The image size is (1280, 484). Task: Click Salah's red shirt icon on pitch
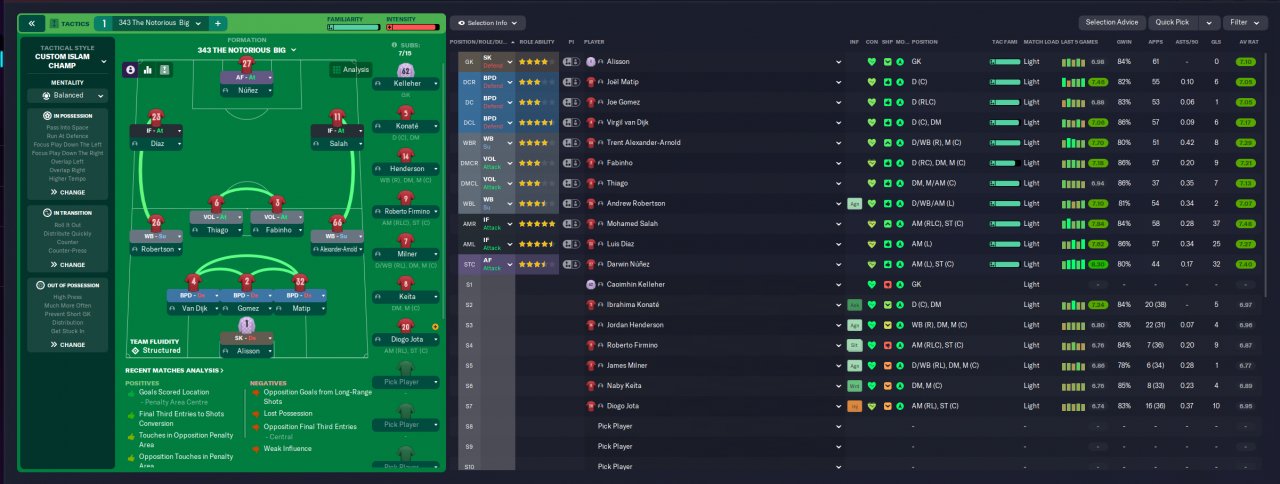point(337,117)
